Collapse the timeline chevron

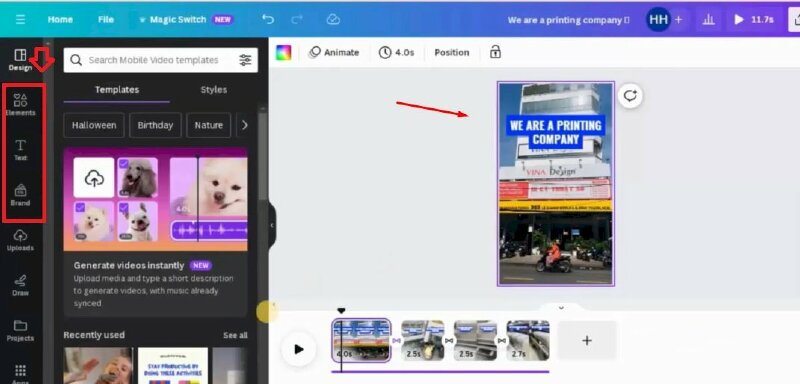click(561, 308)
